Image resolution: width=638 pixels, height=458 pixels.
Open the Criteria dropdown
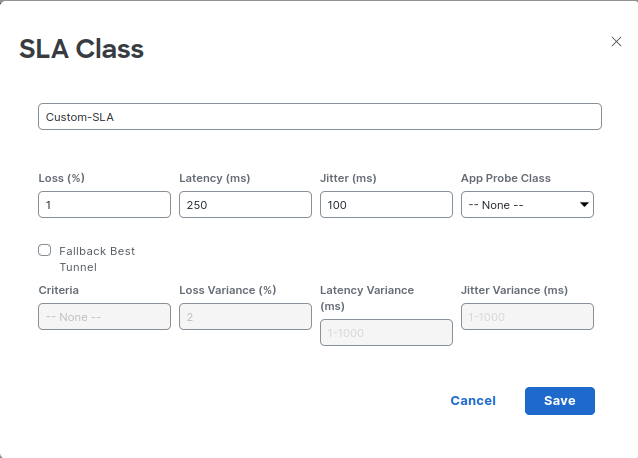coord(104,317)
